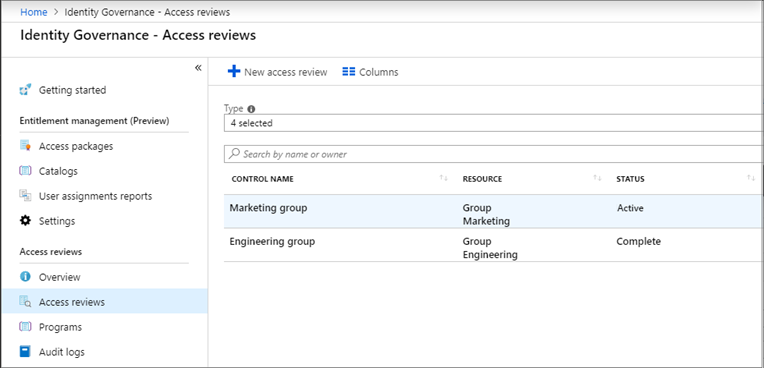Click the Programs icon
The height and width of the screenshot is (368, 764).
click(x=25, y=327)
